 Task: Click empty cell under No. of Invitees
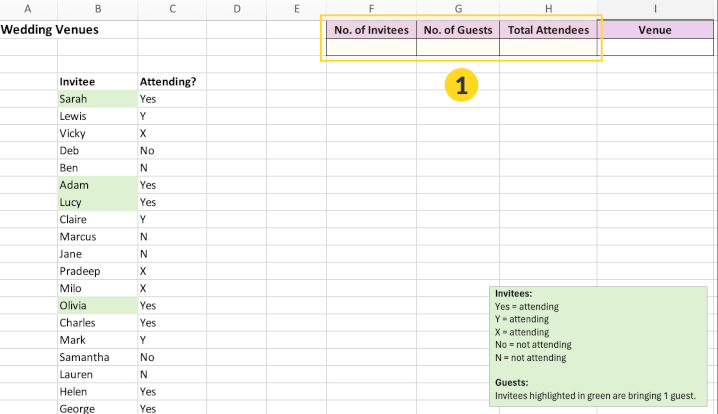371,47
